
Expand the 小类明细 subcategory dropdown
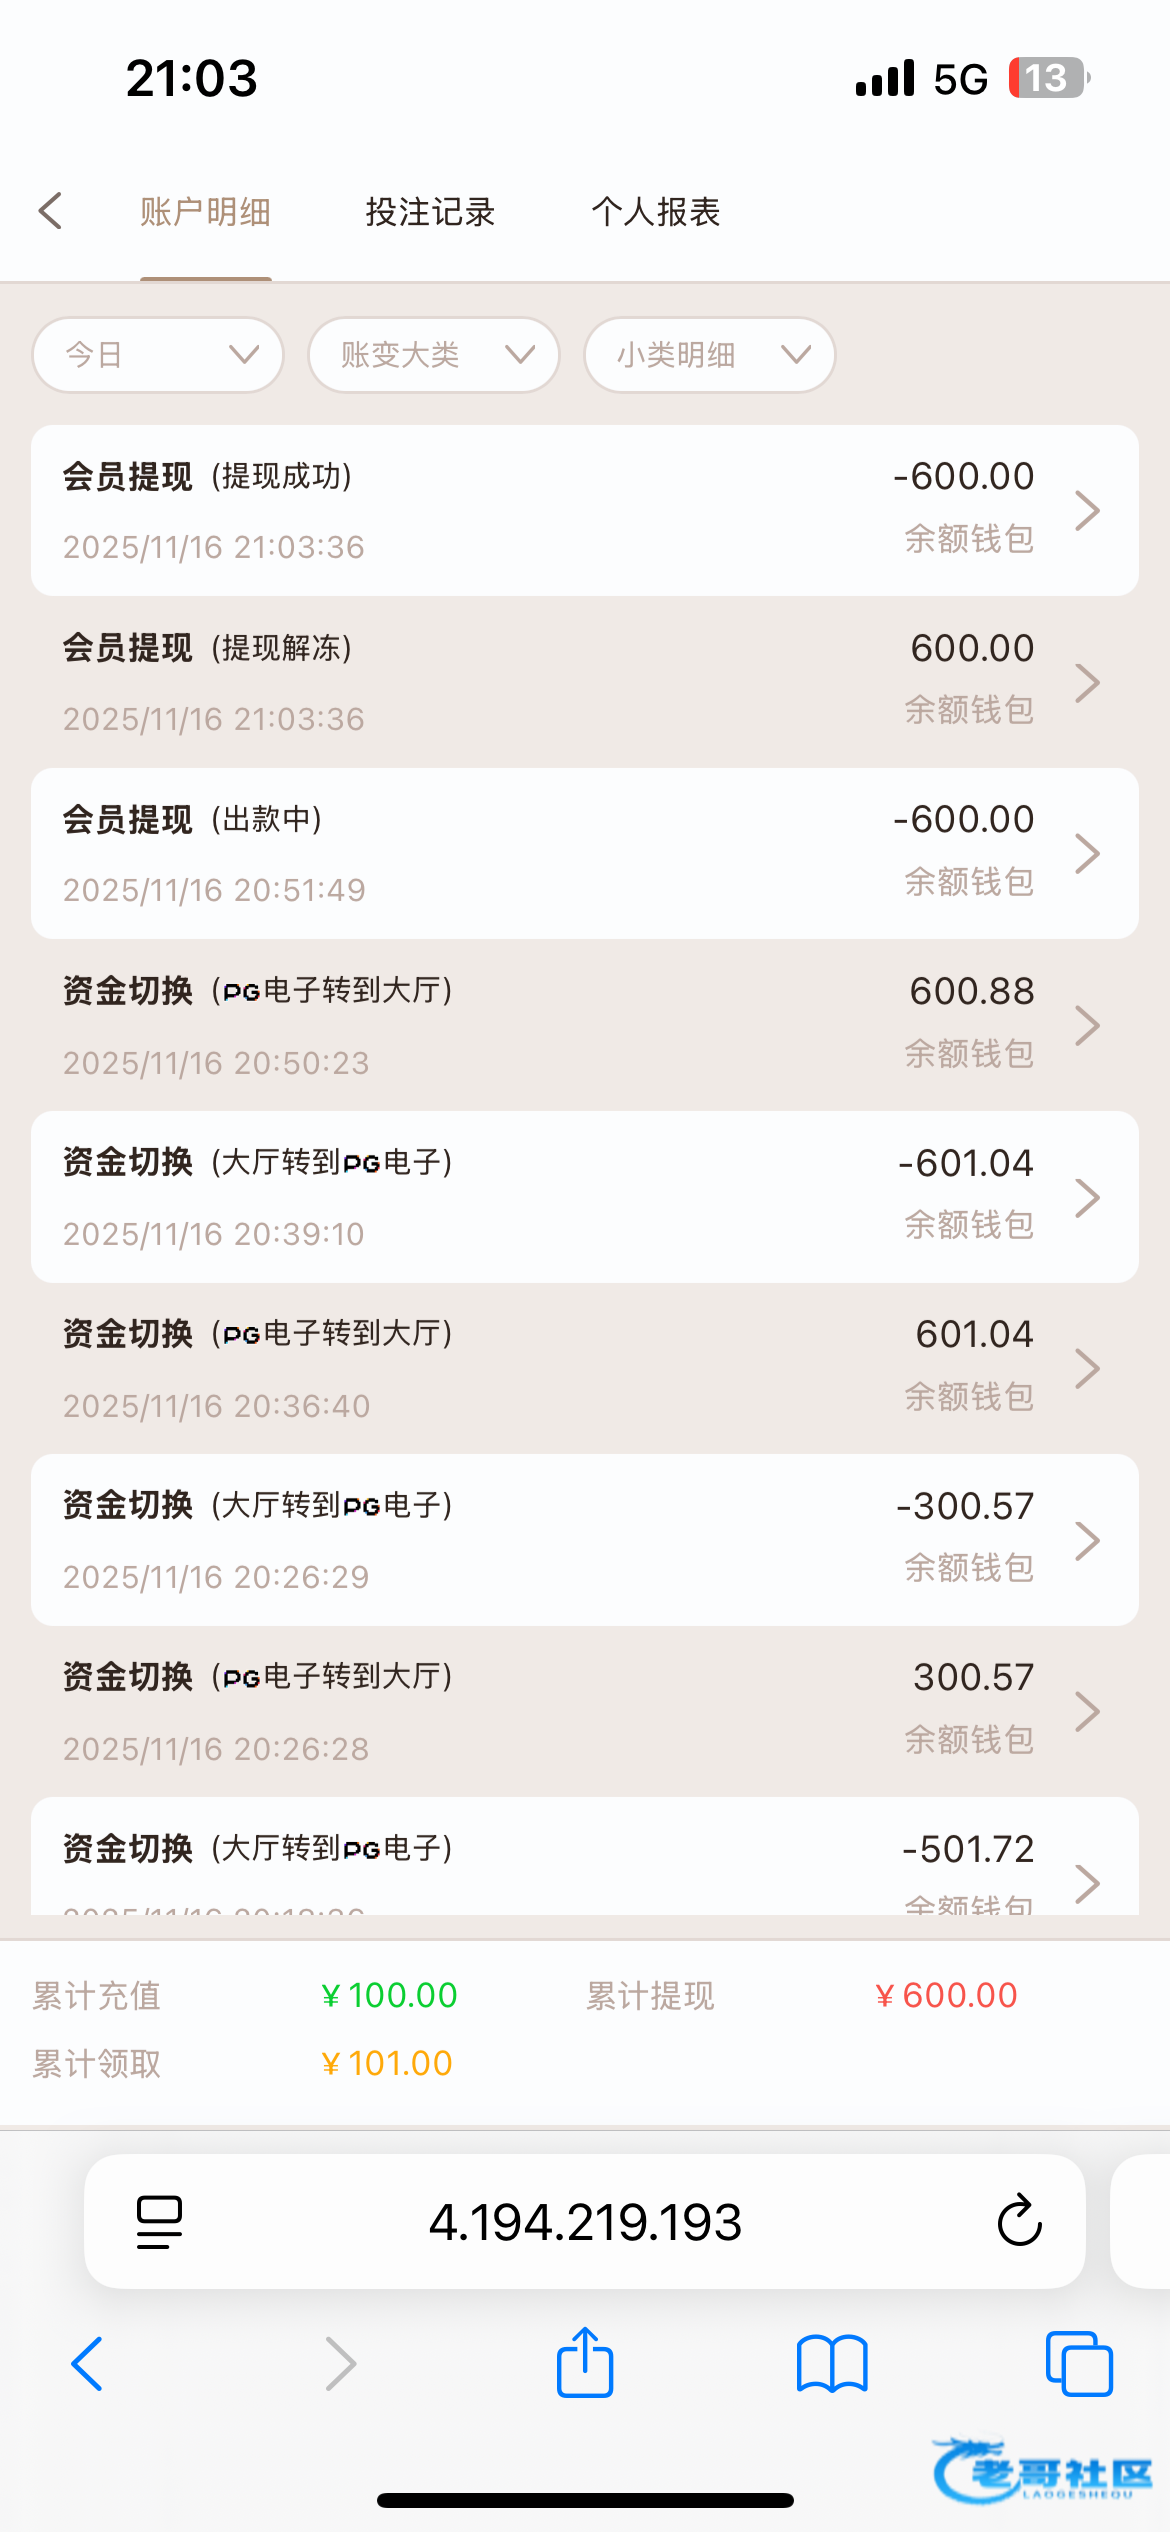click(710, 355)
